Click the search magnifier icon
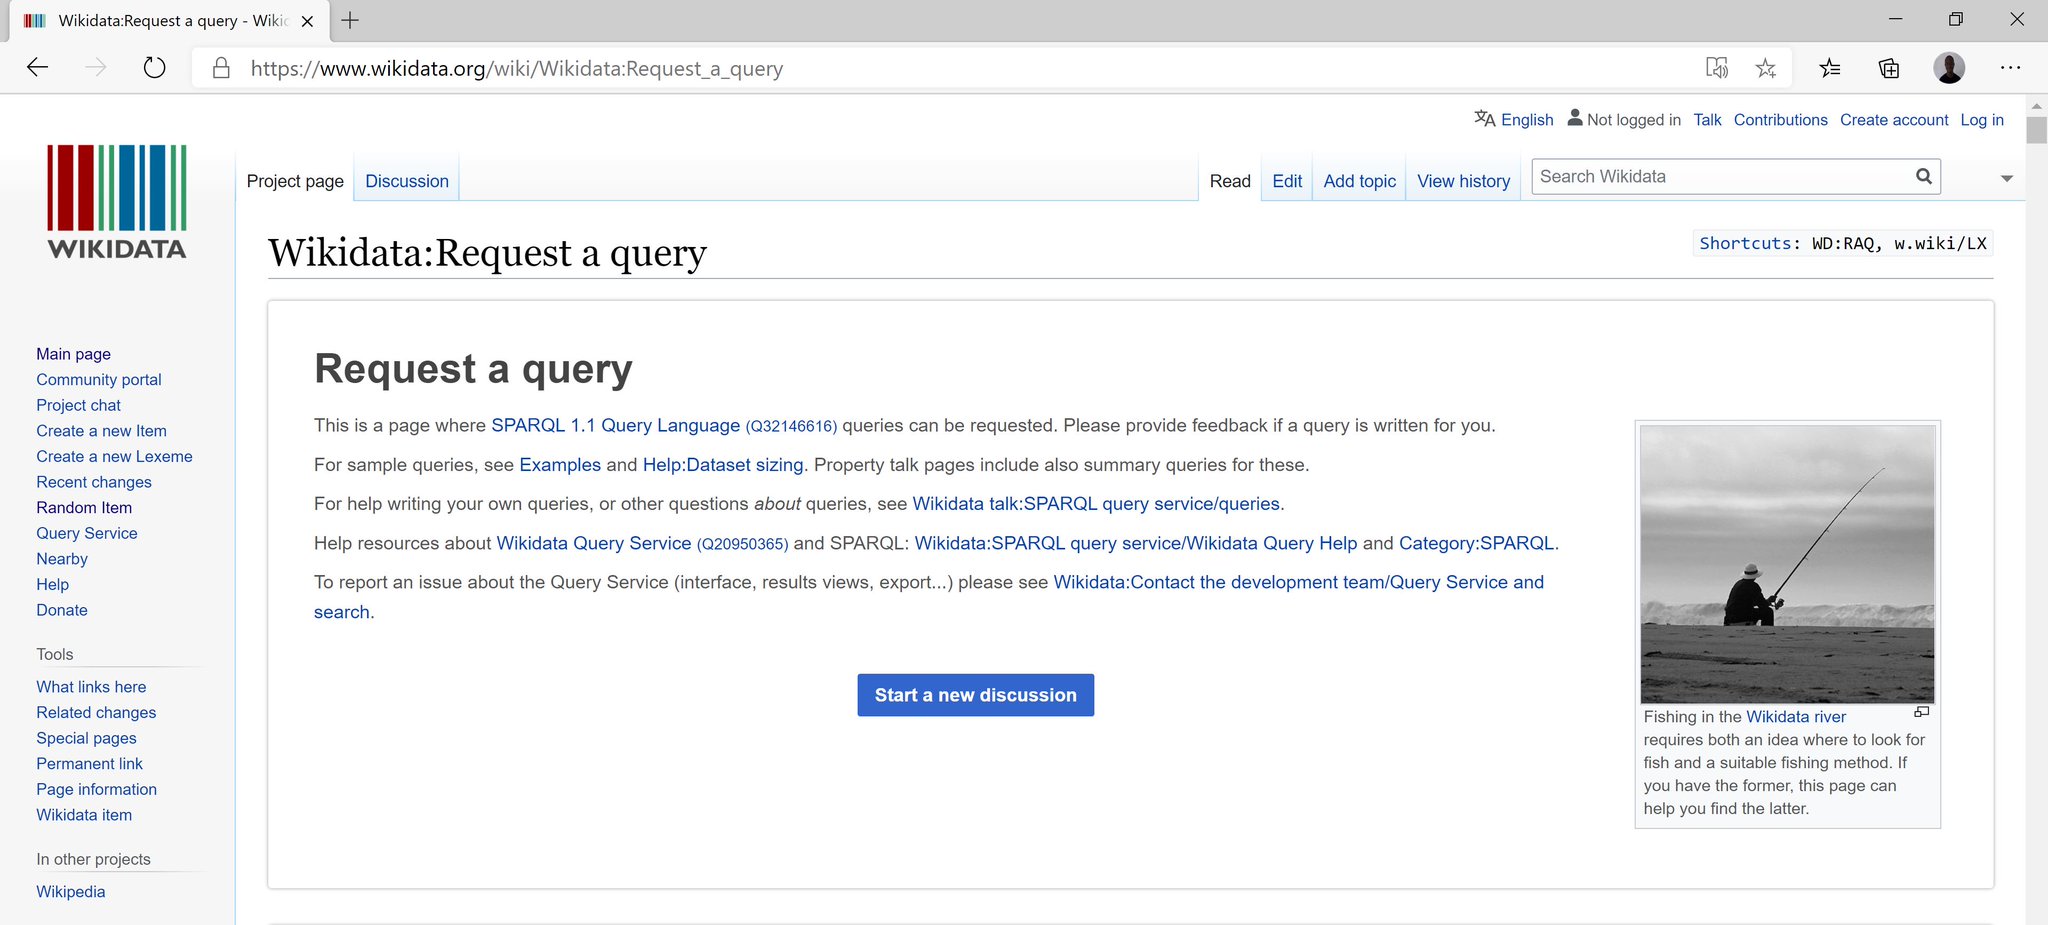This screenshot has height=925, width=2048. tap(1923, 177)
